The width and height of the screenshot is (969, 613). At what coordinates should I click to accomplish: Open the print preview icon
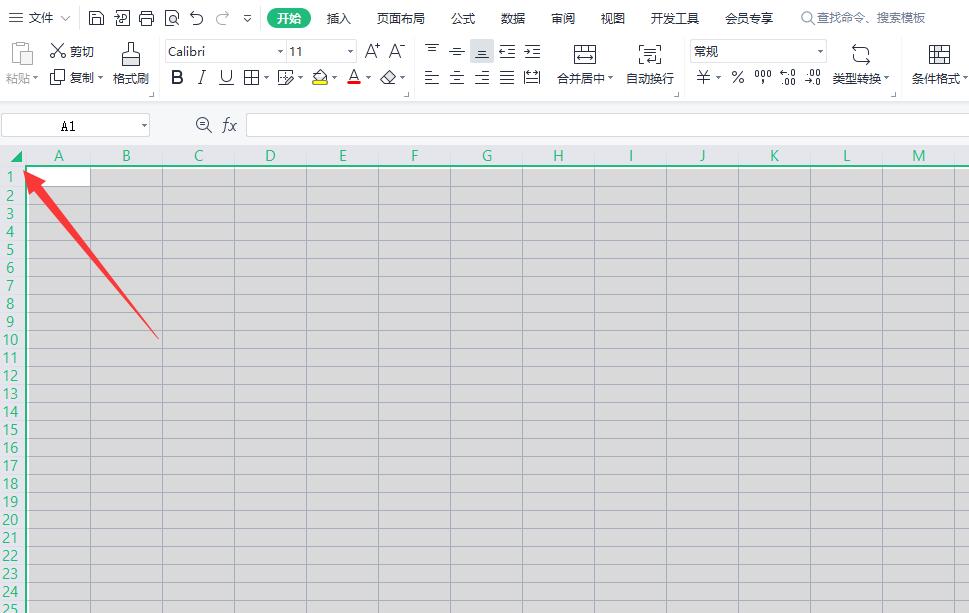pyautogui.click(x=171, y=17)
